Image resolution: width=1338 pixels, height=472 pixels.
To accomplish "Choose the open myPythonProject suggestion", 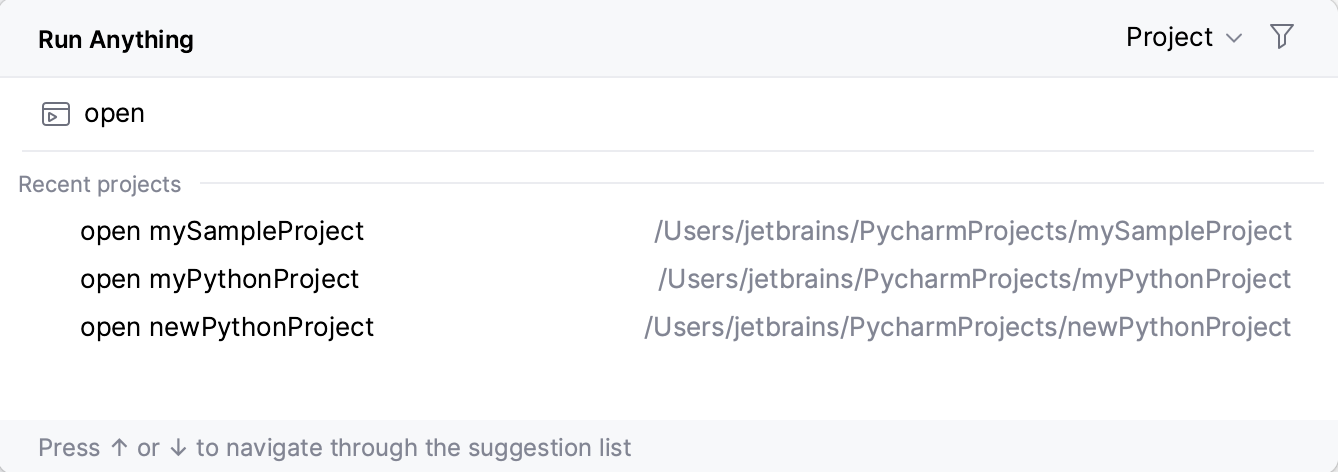I will (220, 279).
